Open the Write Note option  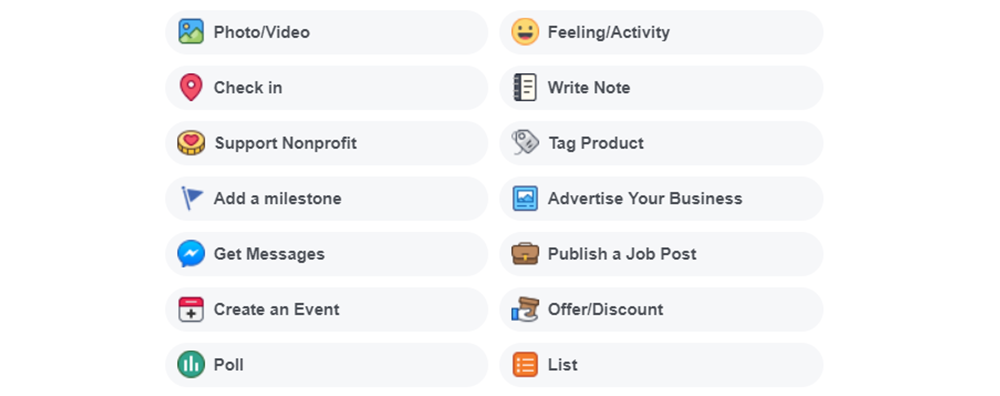pyautogui.click(x=661, y=87)
